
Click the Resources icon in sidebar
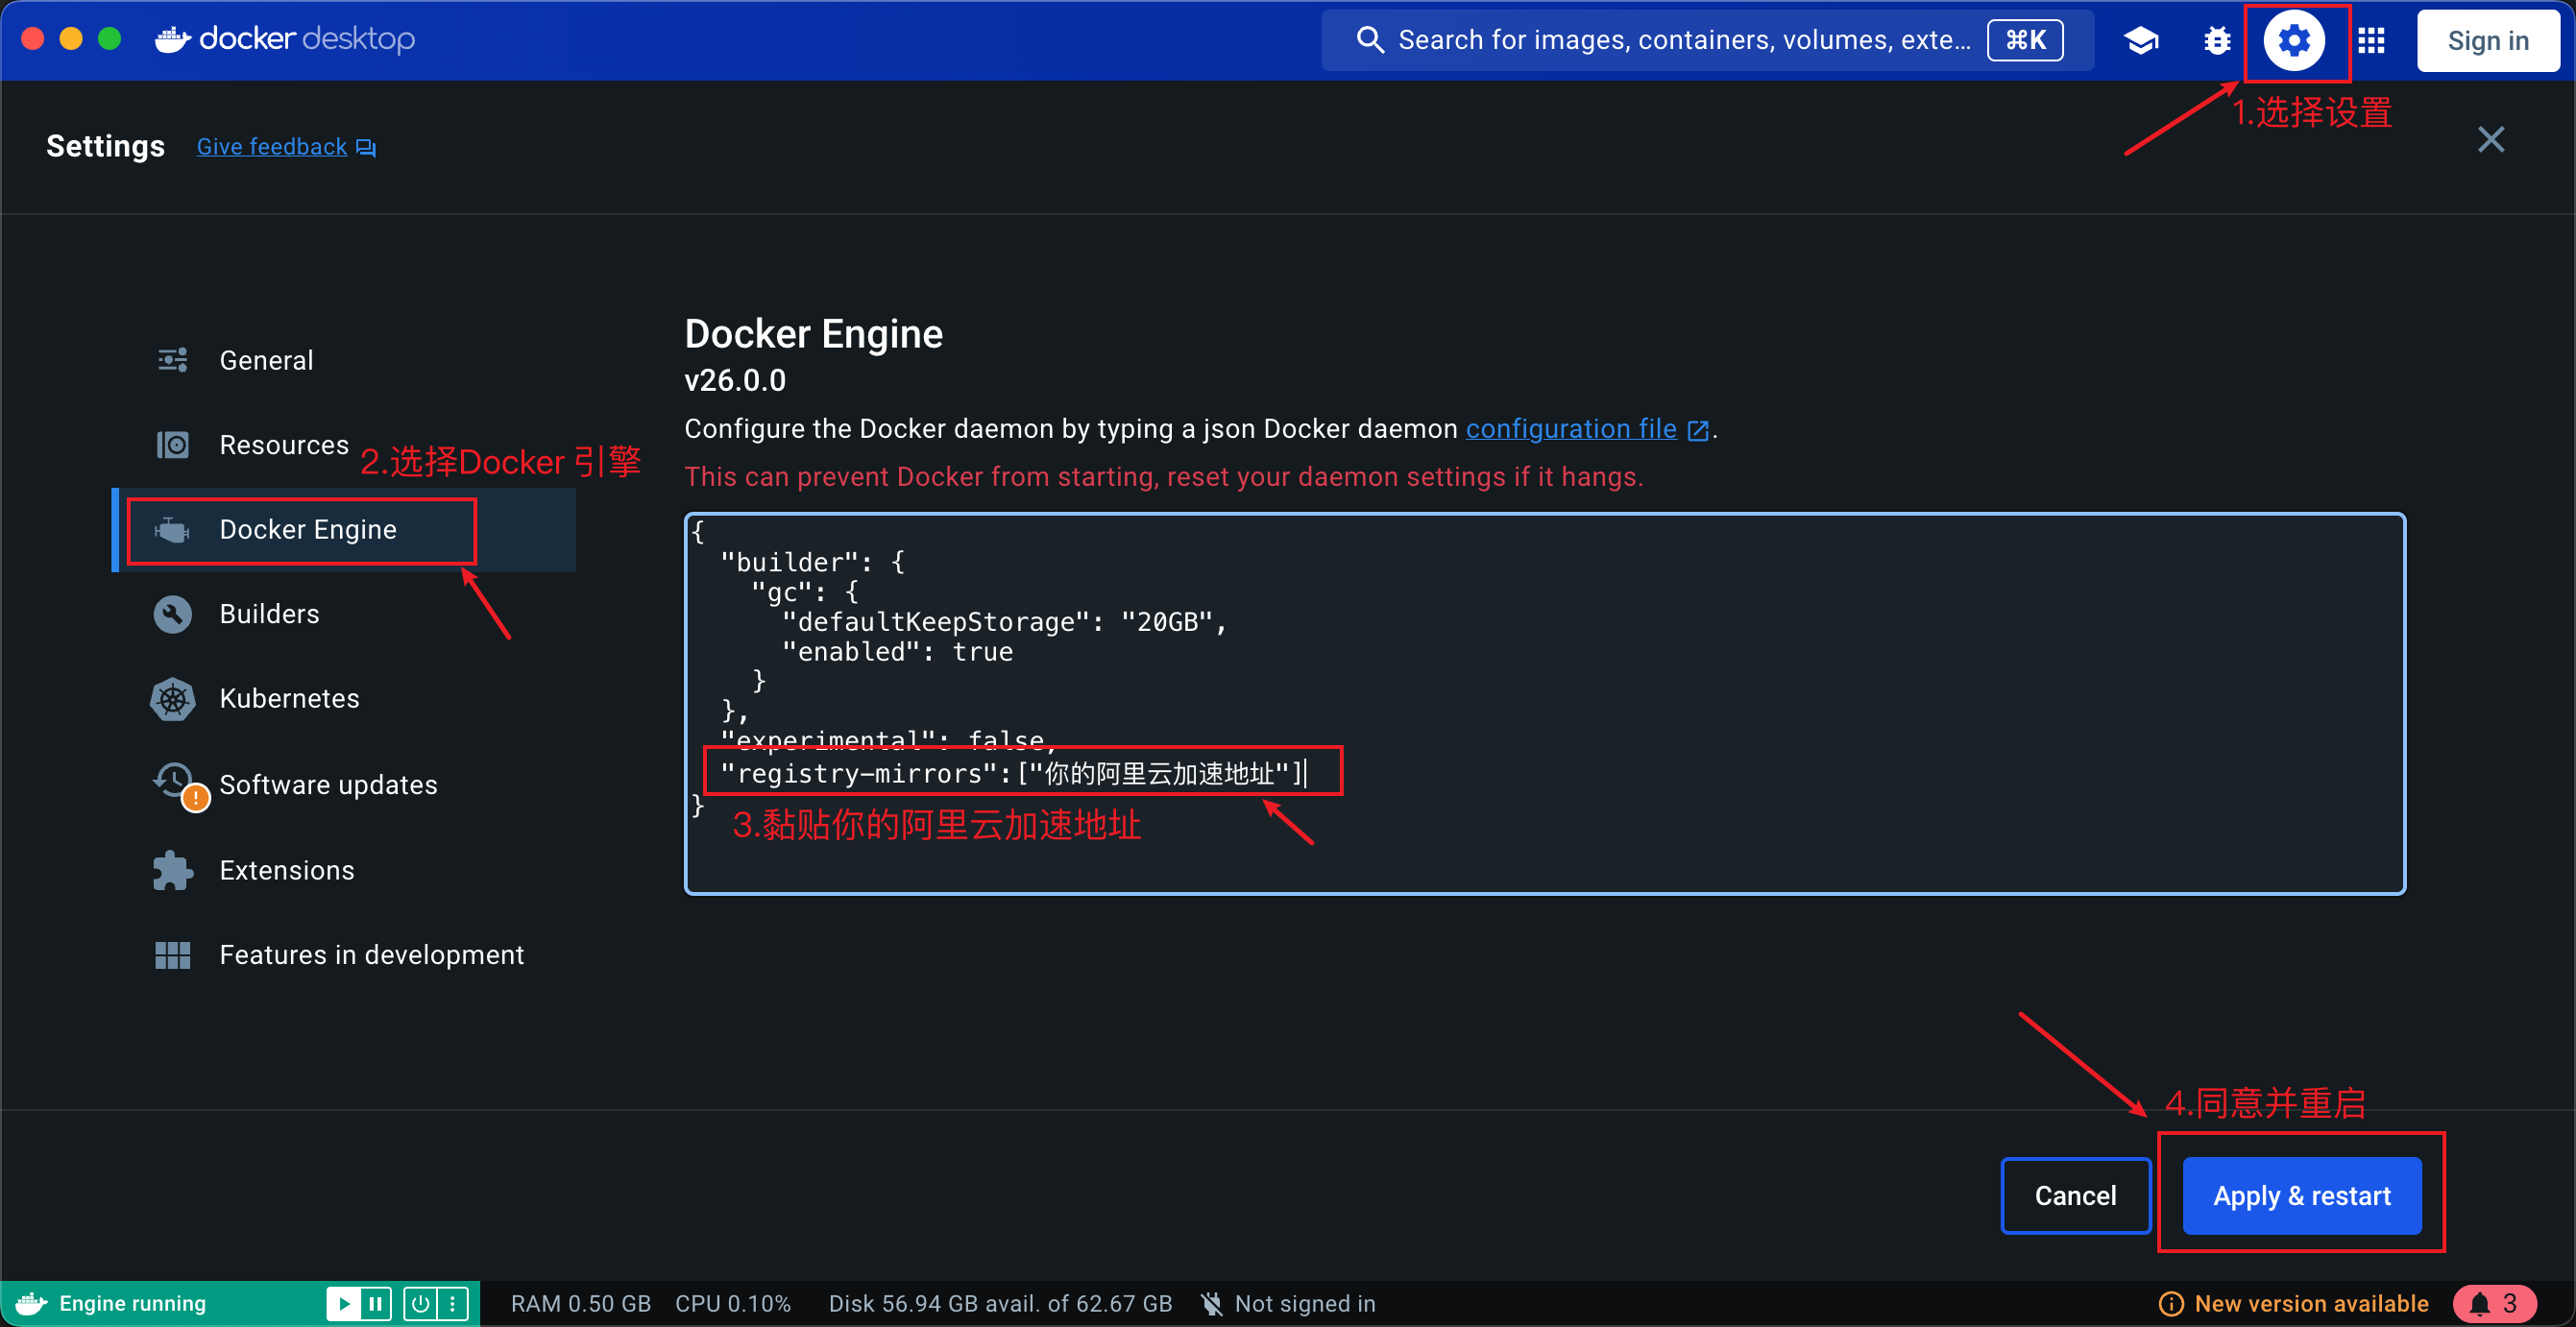coord(173,444)
